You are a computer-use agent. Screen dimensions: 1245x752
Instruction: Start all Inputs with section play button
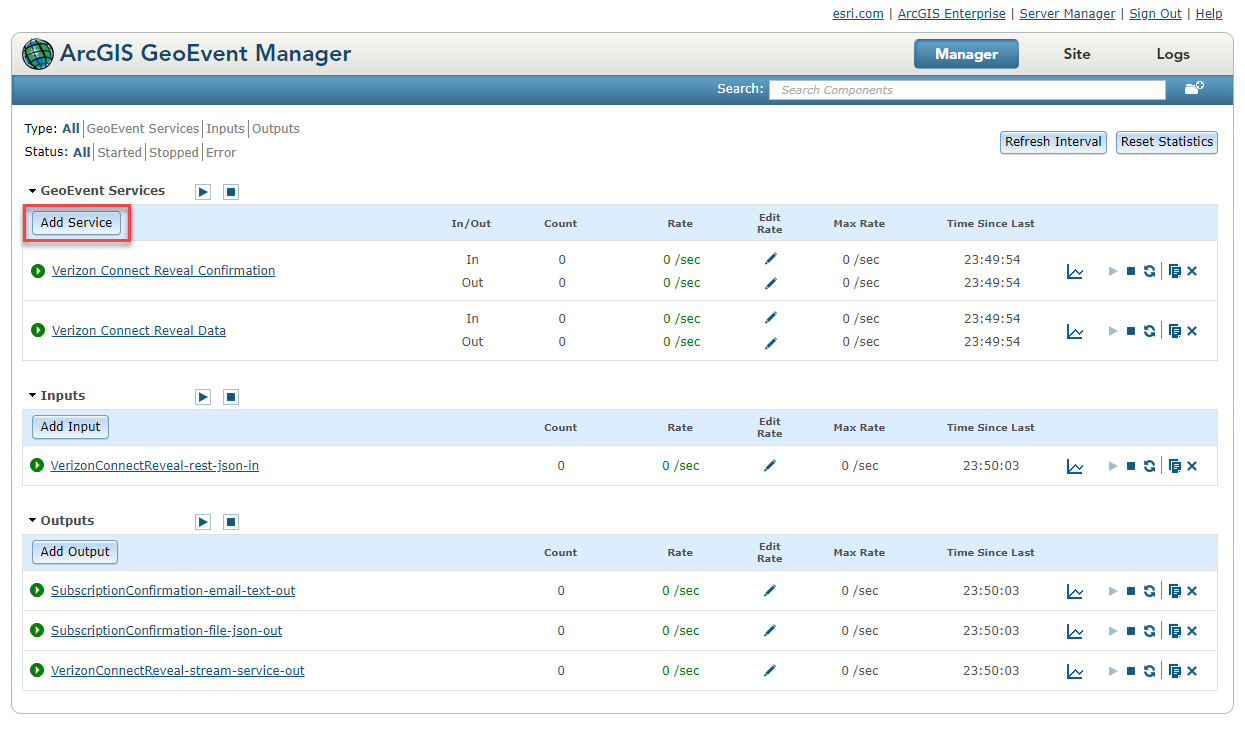203,397
